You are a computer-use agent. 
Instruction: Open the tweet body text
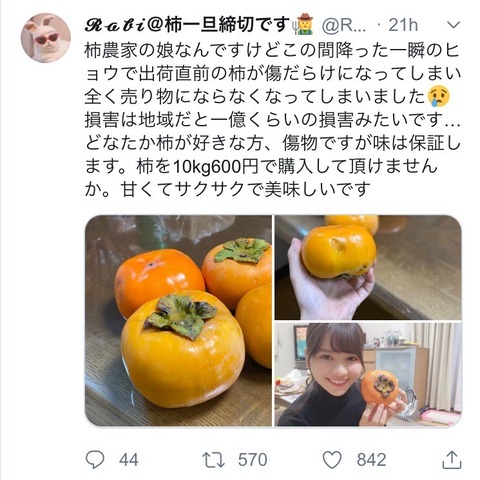(x=273, y=120)
